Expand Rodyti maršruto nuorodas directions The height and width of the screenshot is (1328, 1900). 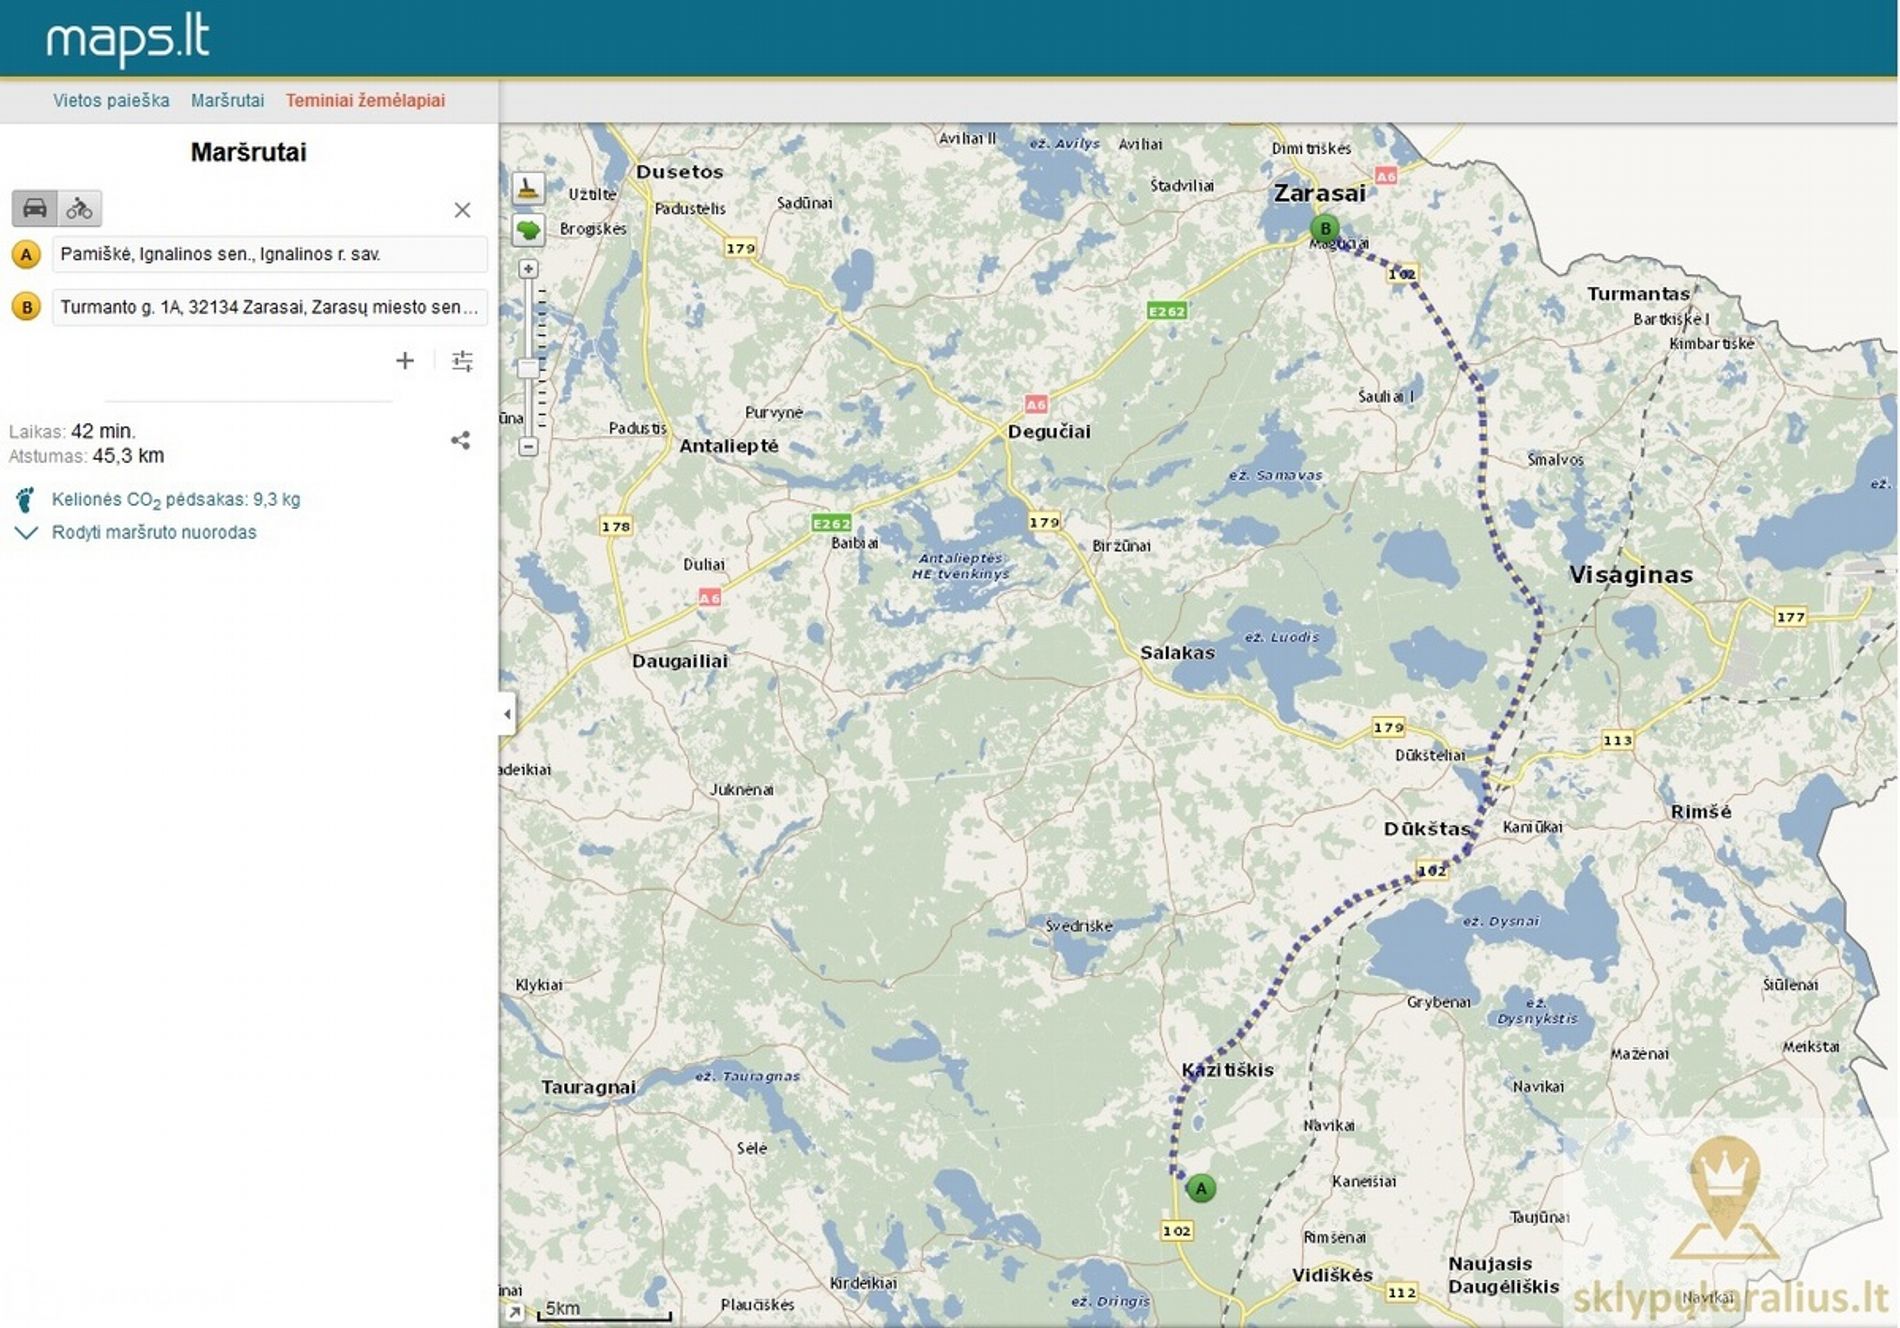[x=154, y=532]
